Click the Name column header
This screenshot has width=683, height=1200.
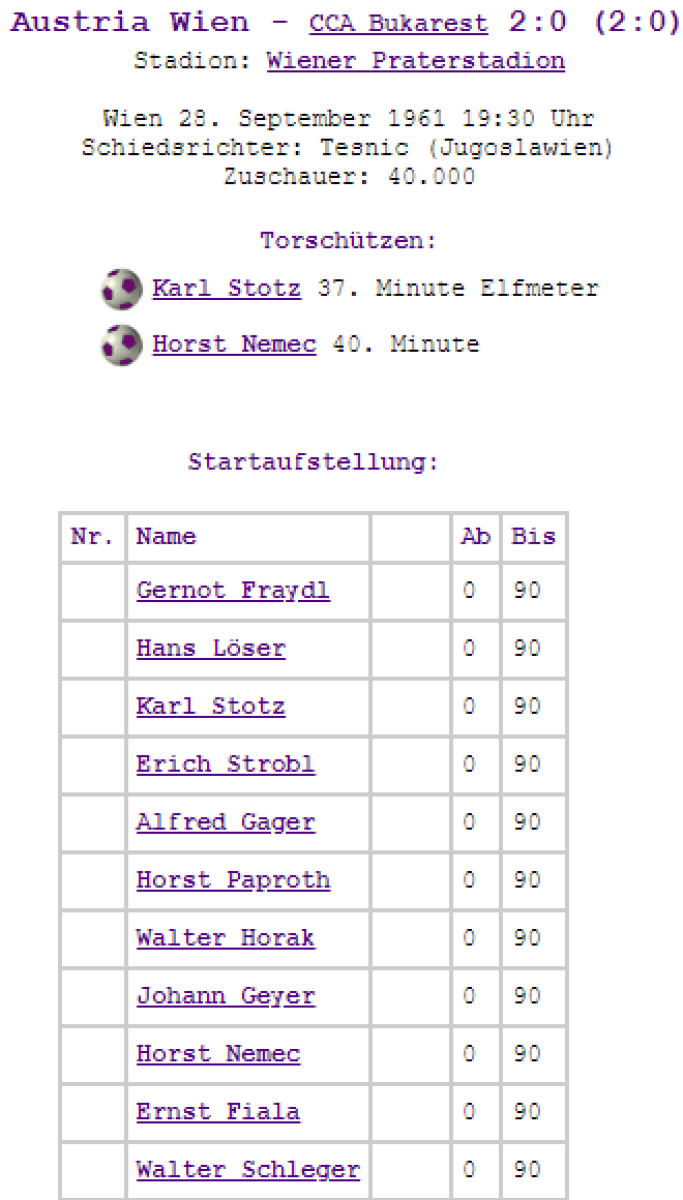[x=166, y=537]
